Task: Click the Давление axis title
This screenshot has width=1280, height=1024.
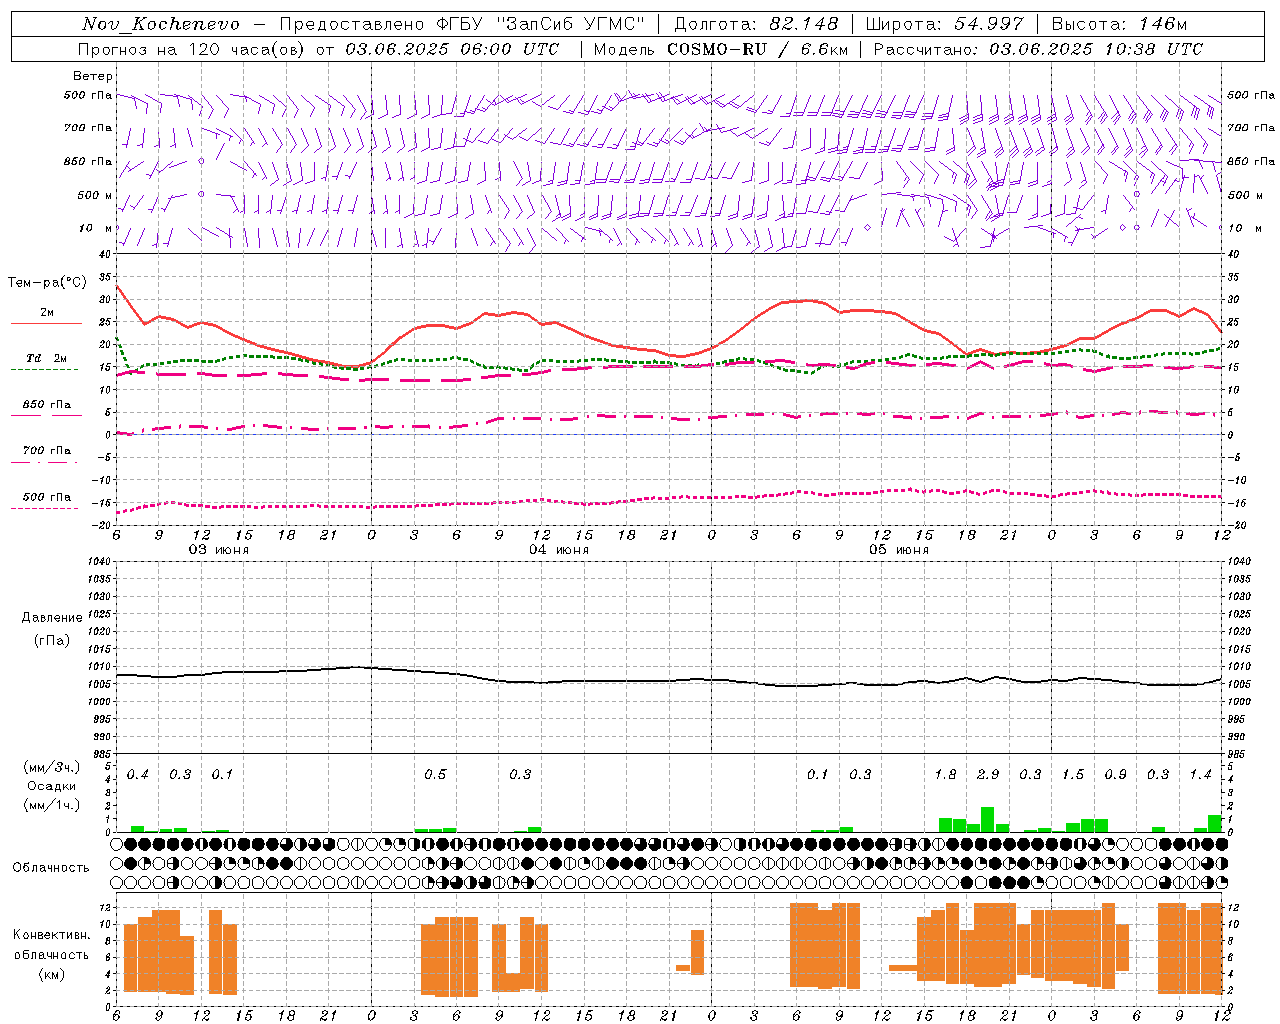Action: coord(52,618)
